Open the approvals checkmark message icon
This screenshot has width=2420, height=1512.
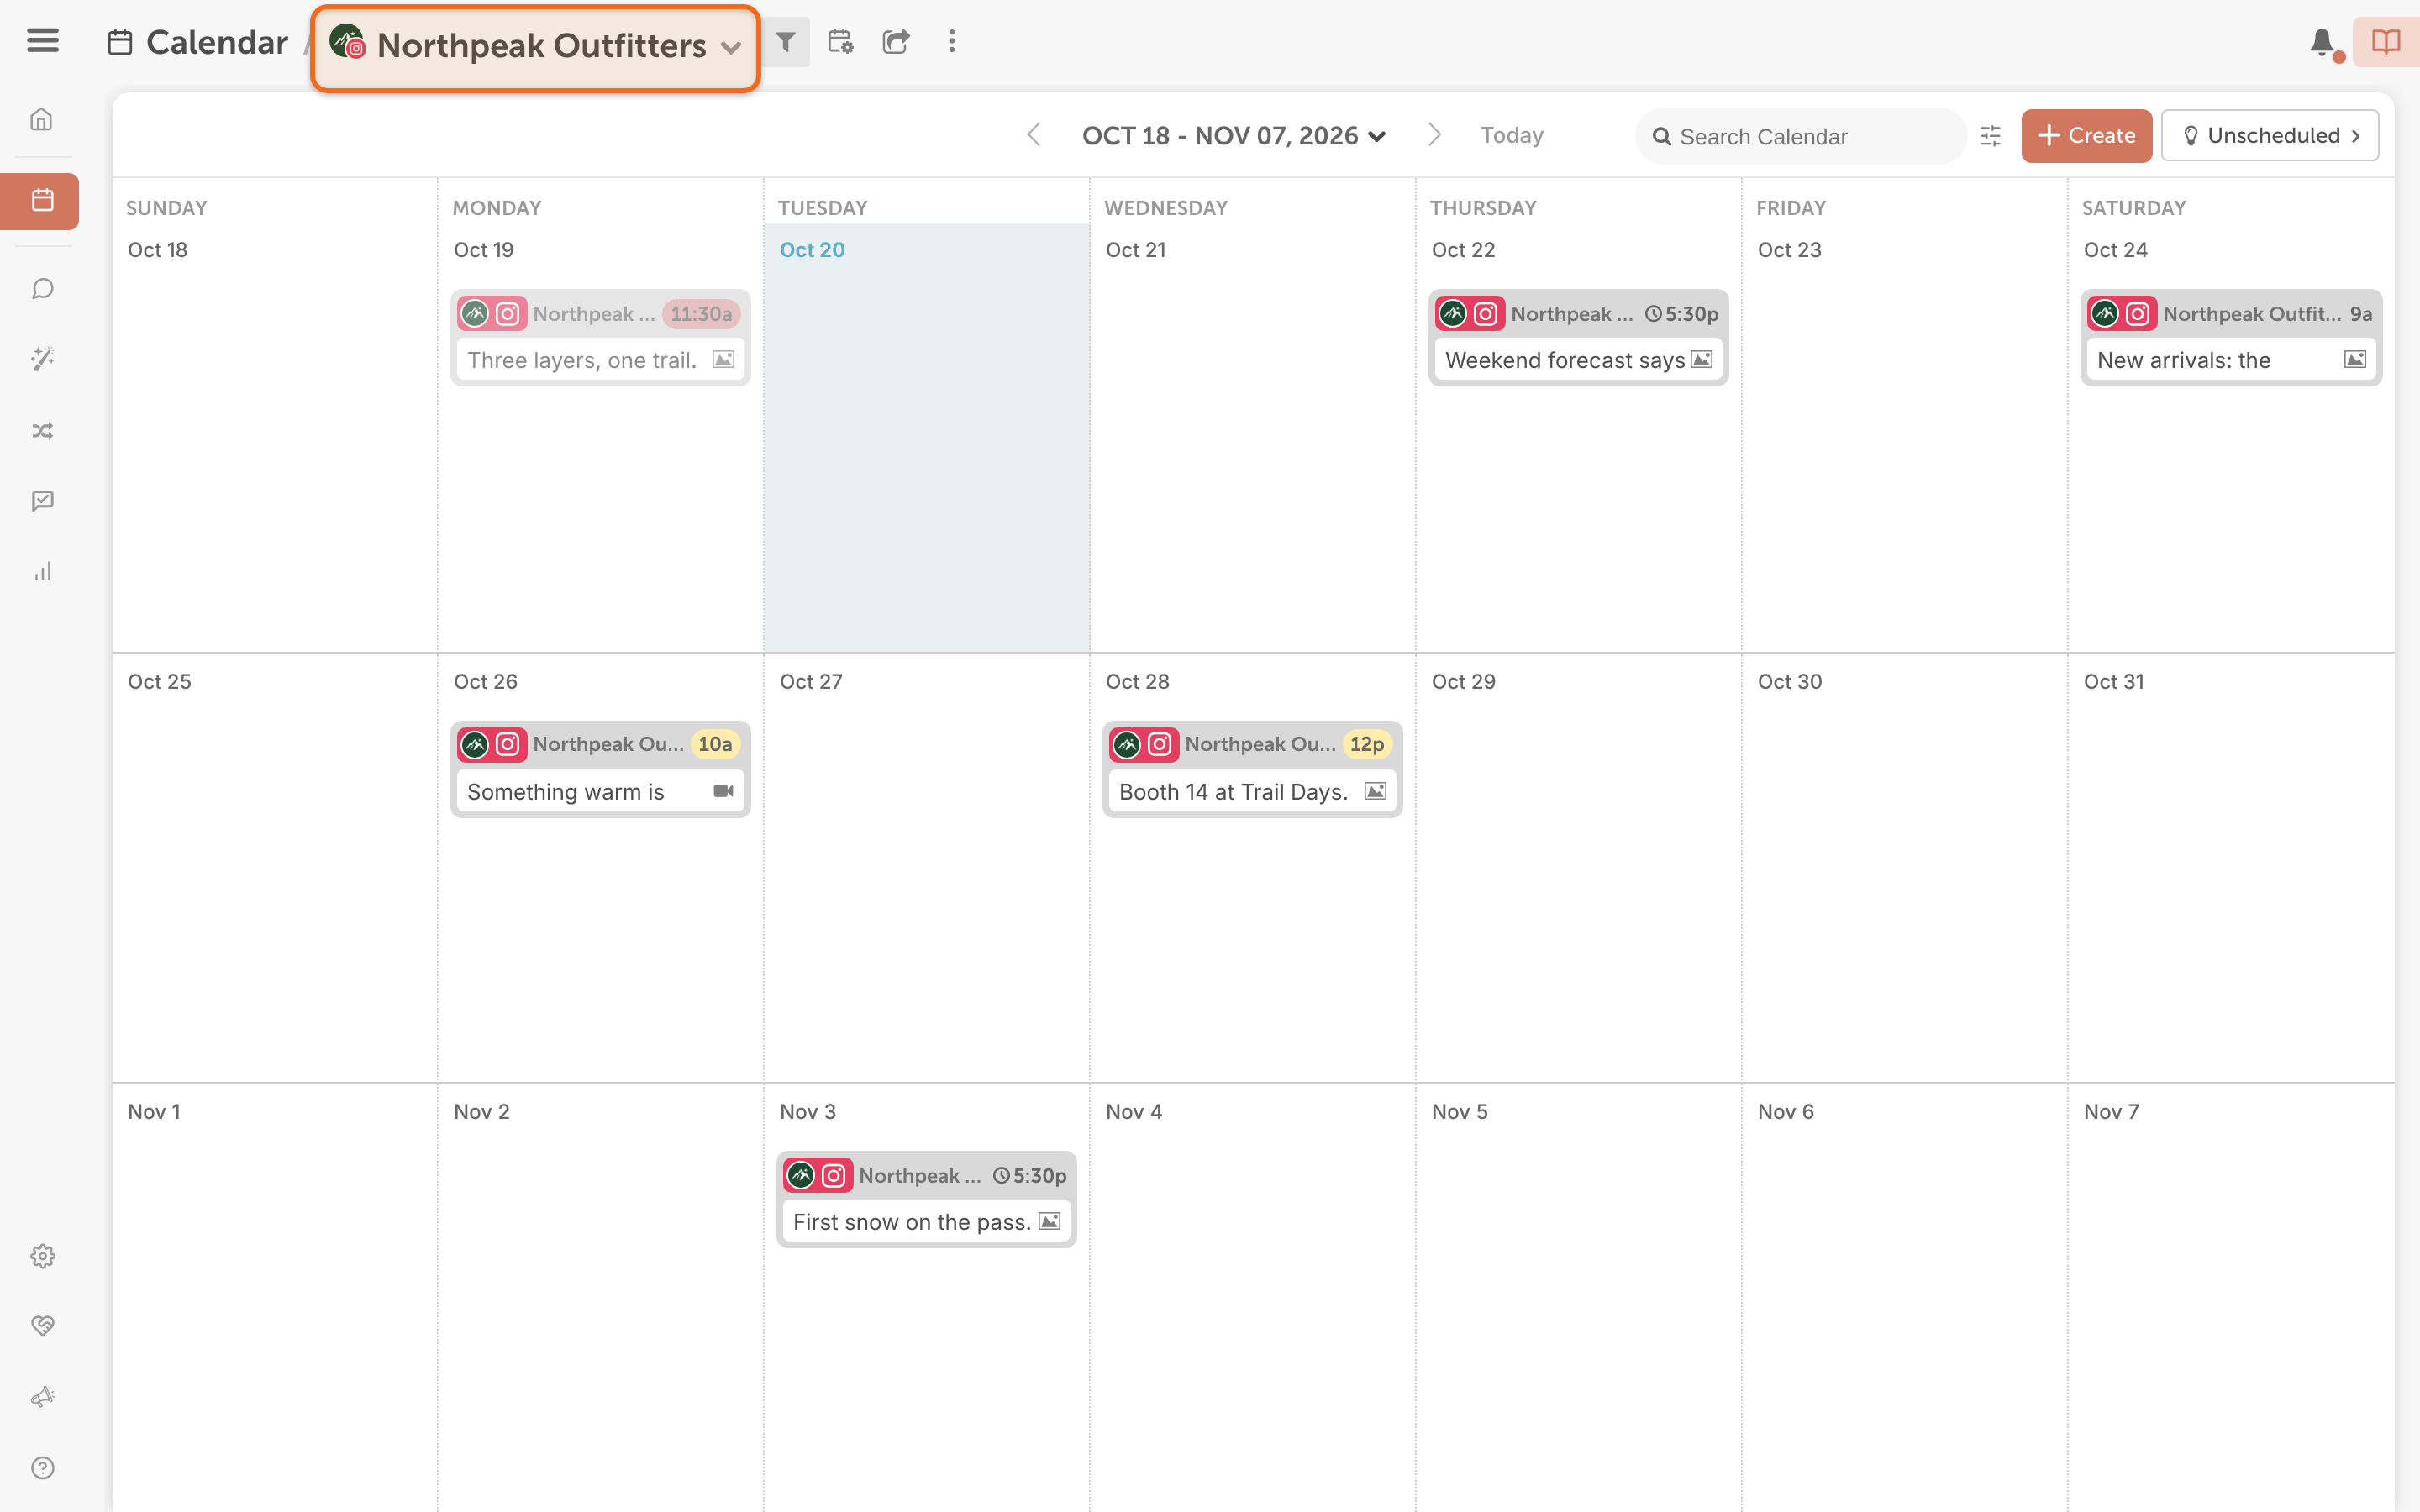point(42,501)
